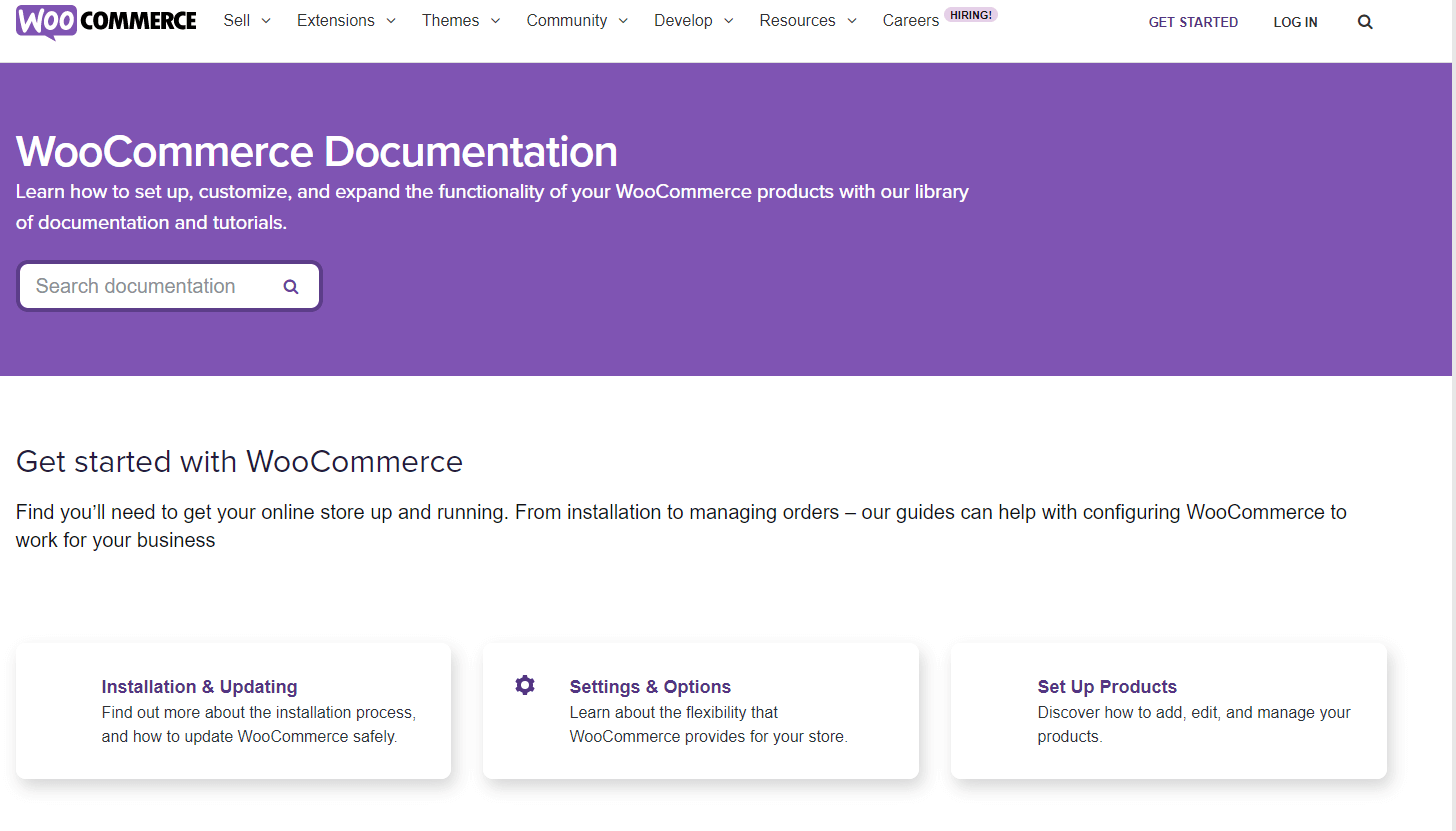This screenshot has width=1456, height=831.
Task: Open the Settings & Options link
Action: point(650,687)
